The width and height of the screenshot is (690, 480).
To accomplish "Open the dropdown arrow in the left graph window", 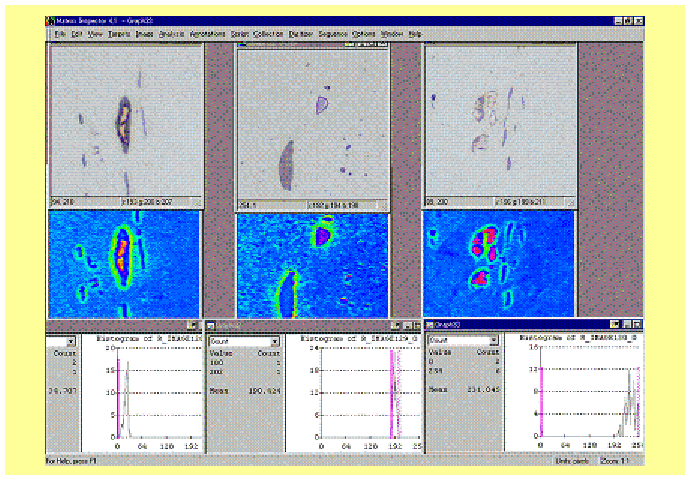I will click(x=71, y=341).
